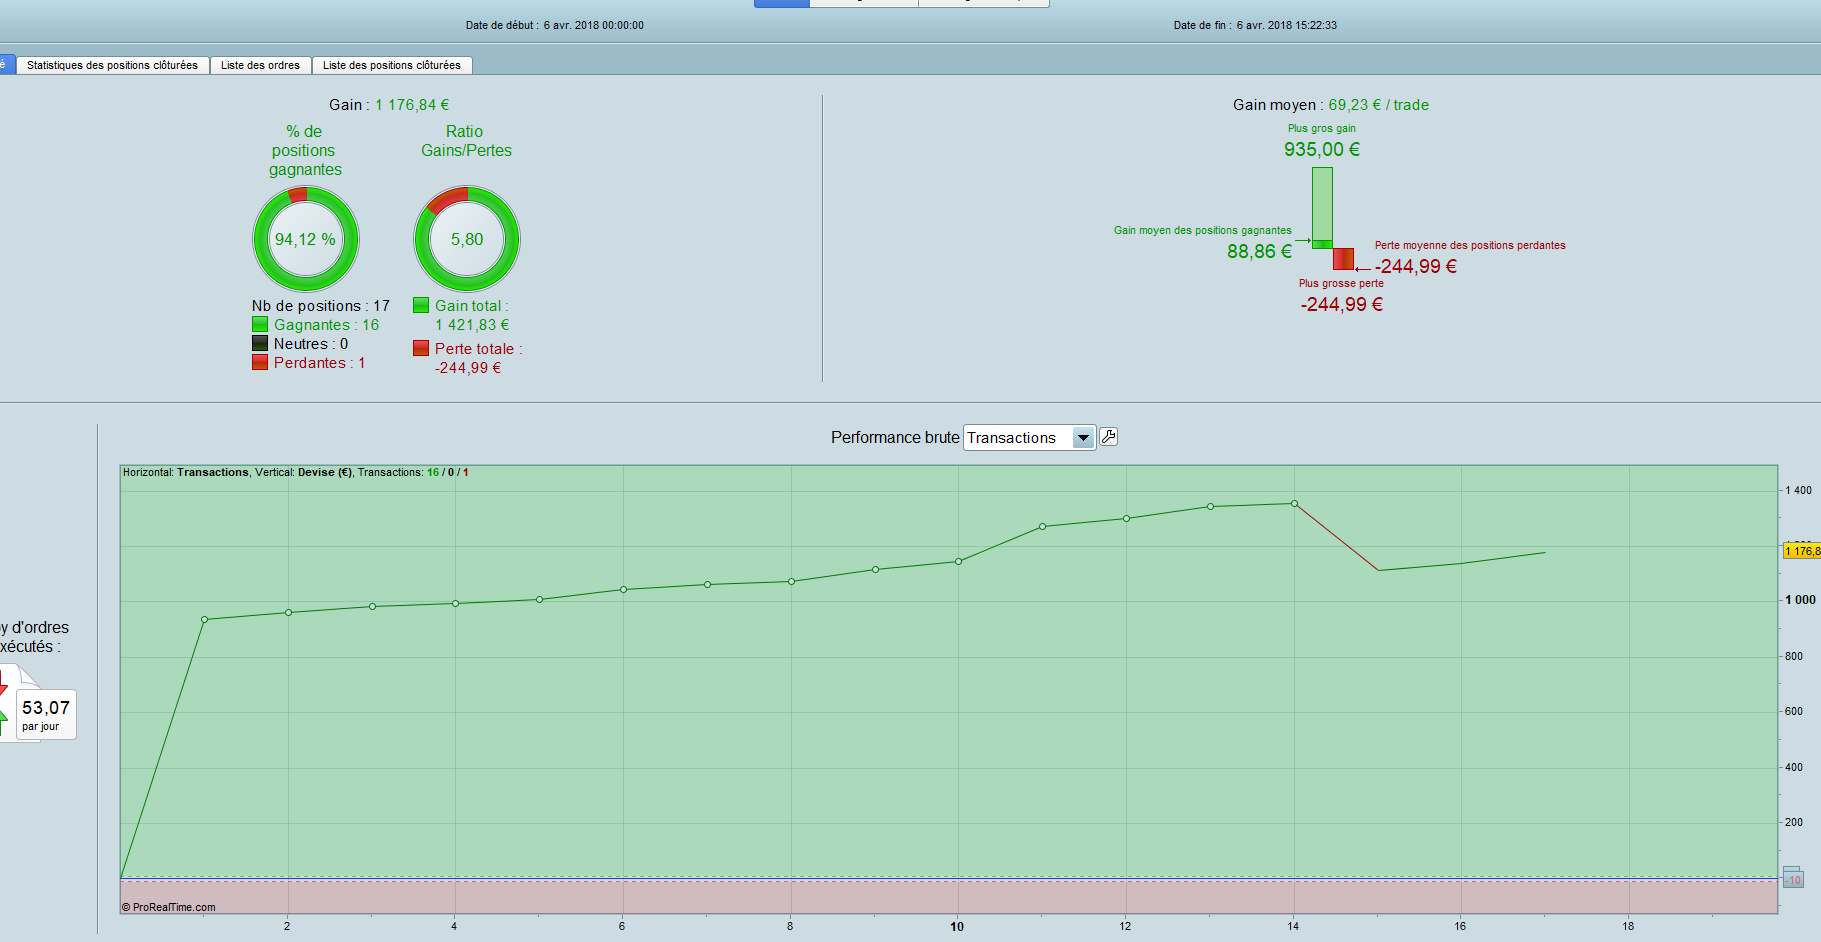
Task: Switch to Statistiques des positions clôturées tab
Action: pos(112,65)
